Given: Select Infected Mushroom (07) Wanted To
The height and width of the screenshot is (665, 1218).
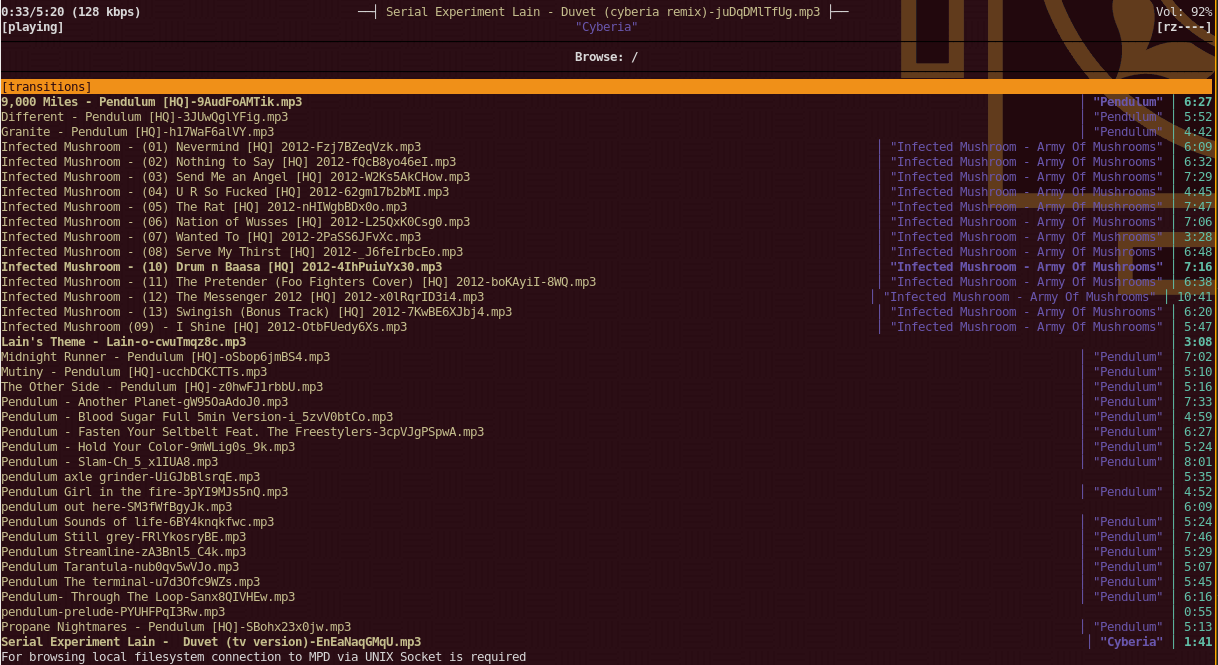Looking at the screenshot, I should [607, 237].
